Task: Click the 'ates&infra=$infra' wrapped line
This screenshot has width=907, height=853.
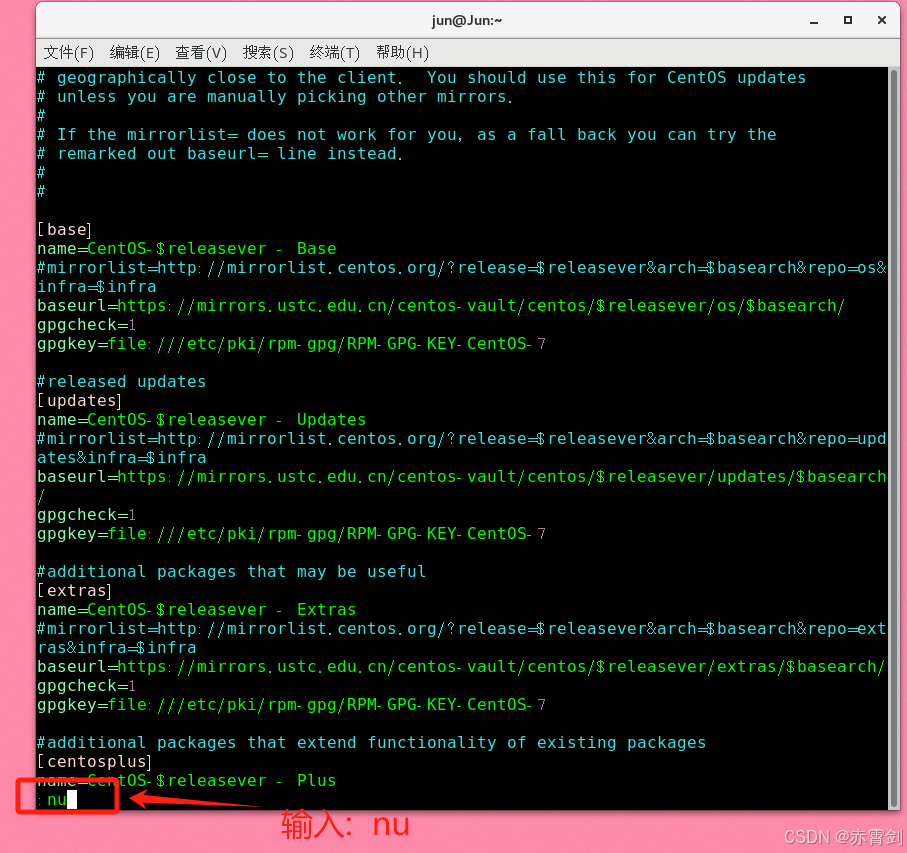Action: tap(121, 457)
